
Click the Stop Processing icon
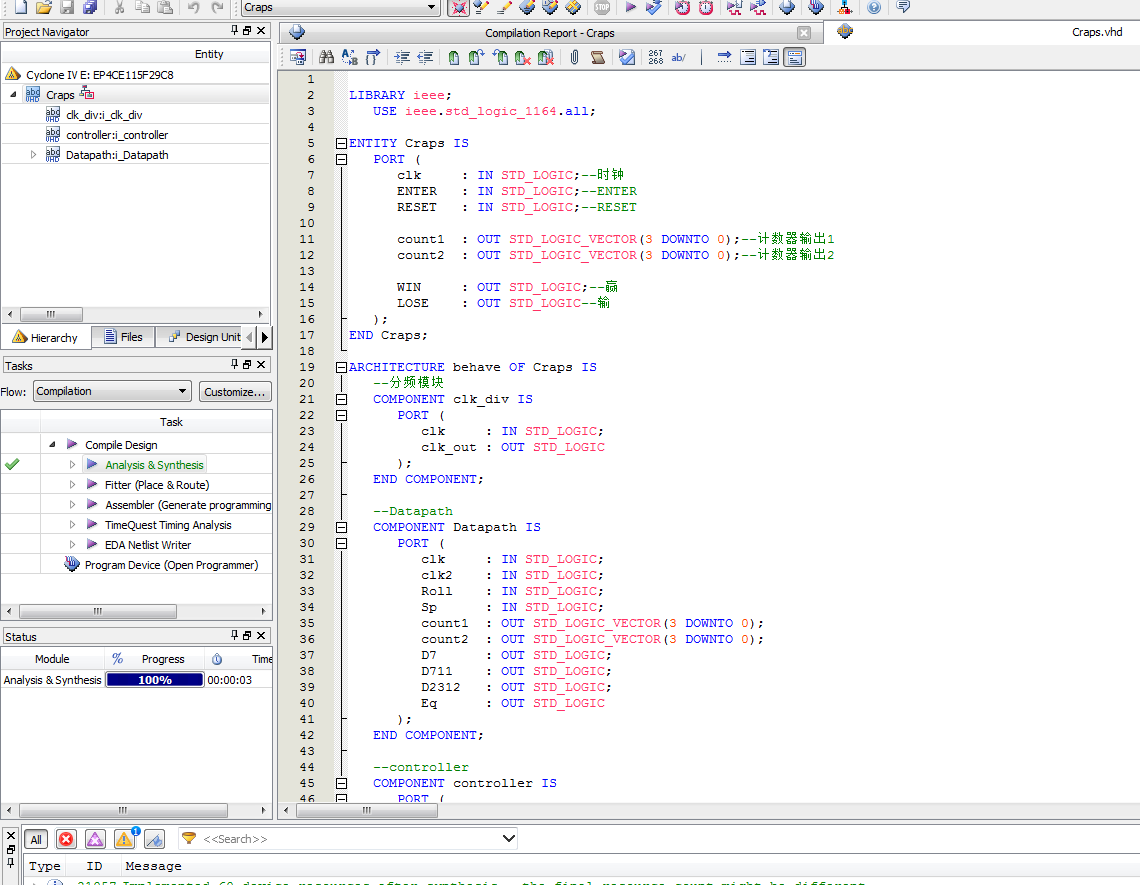[x=601, y=8]
